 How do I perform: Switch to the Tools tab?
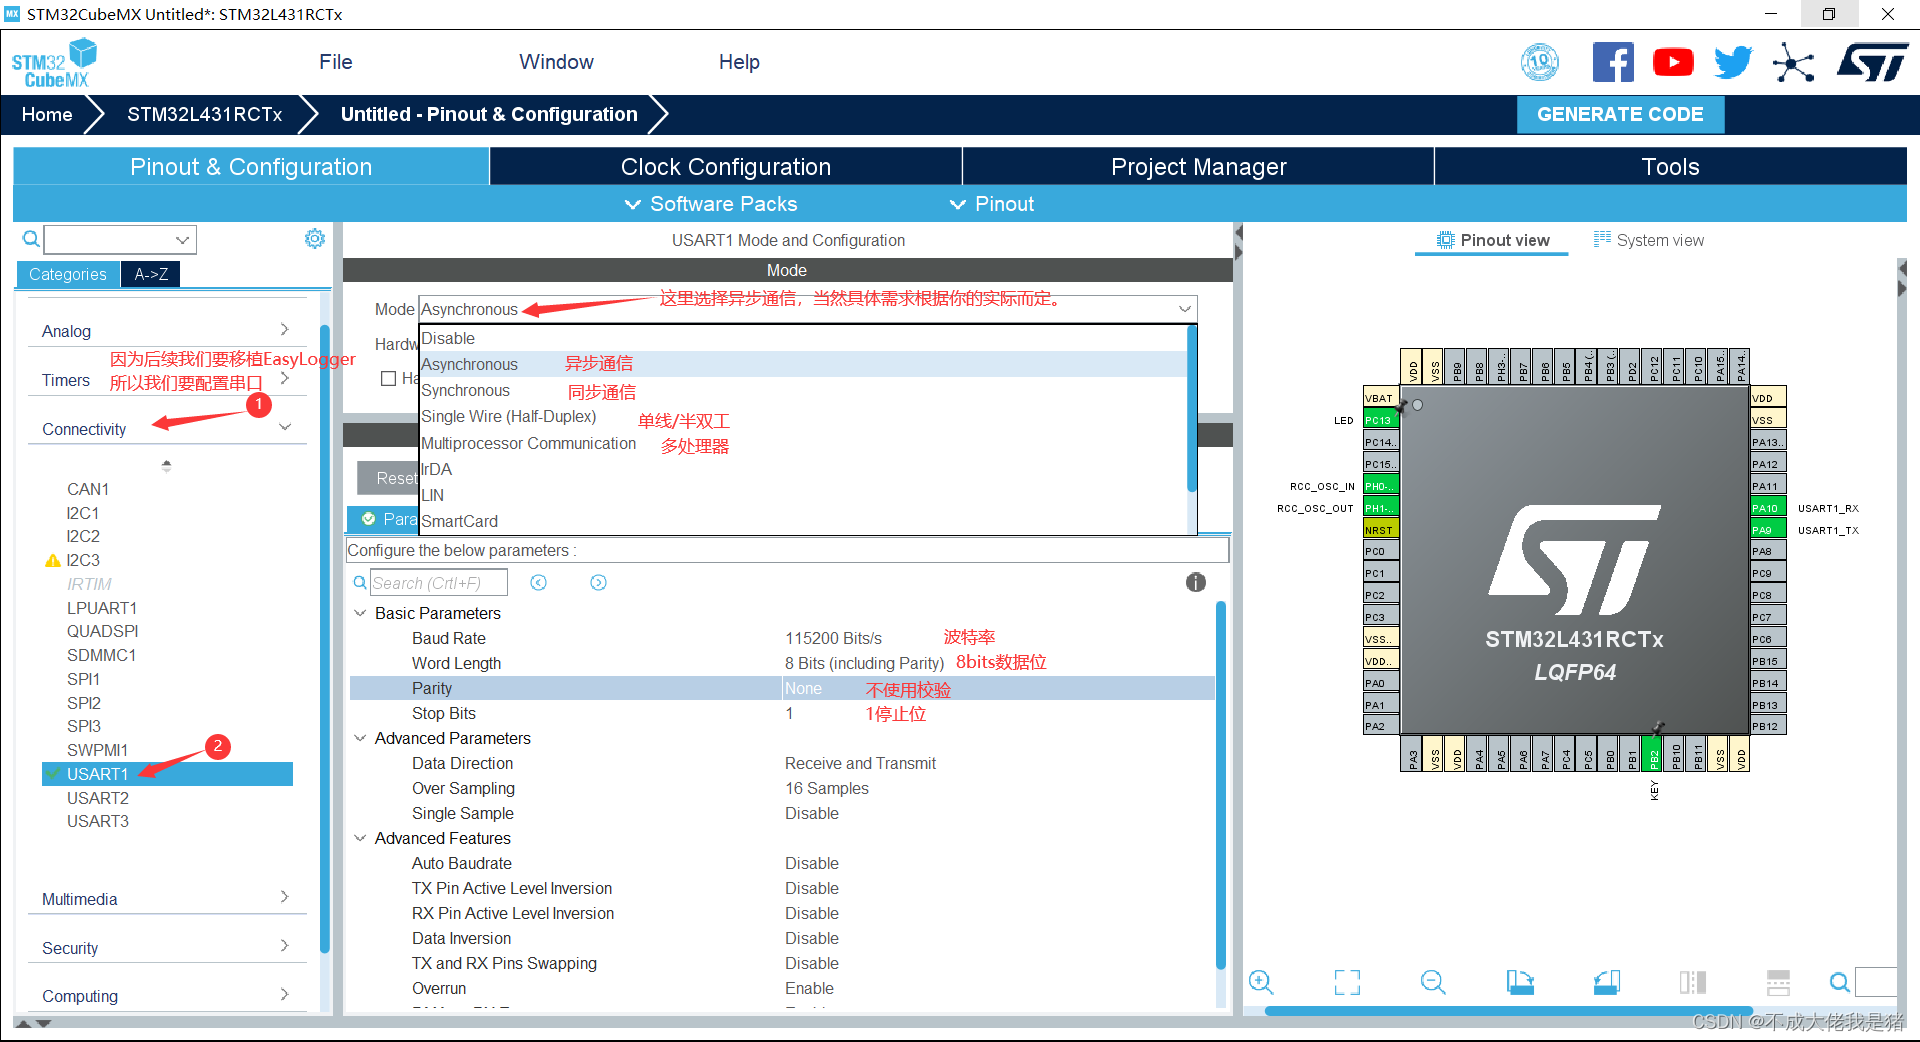pyautogui.click(x=1670, y=167)
